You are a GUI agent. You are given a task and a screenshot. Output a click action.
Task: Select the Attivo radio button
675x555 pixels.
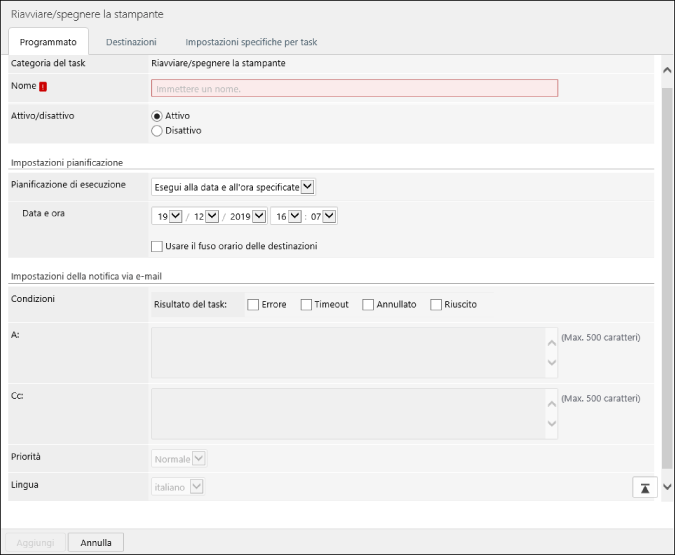tap(156, 116)
